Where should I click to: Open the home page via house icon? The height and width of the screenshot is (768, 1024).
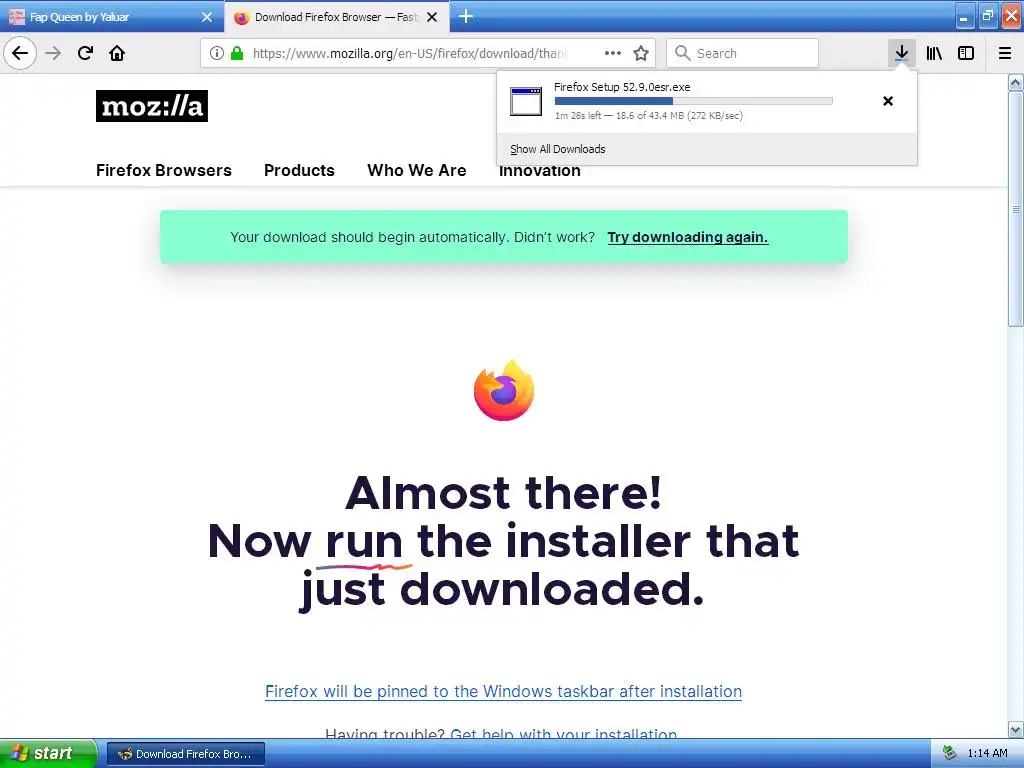click(x=117, y=53)
